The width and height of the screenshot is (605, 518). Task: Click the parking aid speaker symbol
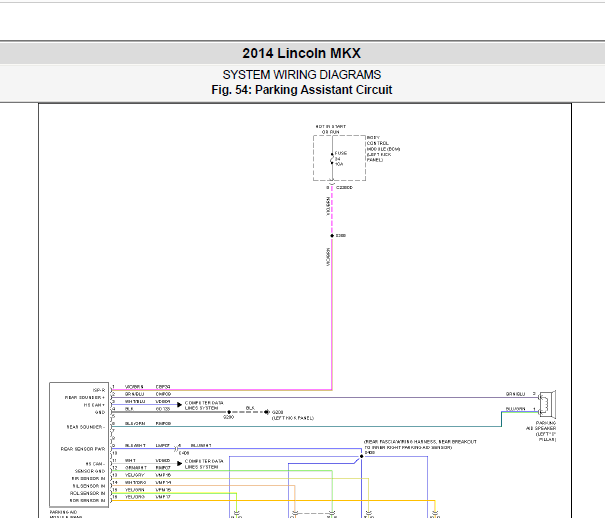(547, 404)
